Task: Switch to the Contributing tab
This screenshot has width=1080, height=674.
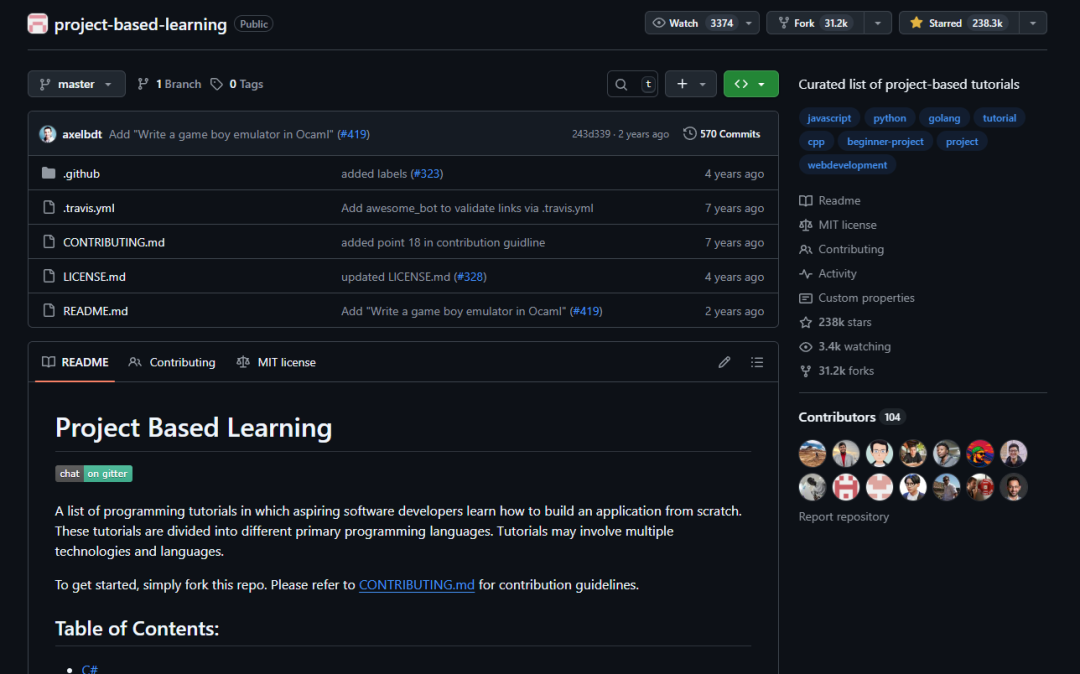Action: (172, 362)
